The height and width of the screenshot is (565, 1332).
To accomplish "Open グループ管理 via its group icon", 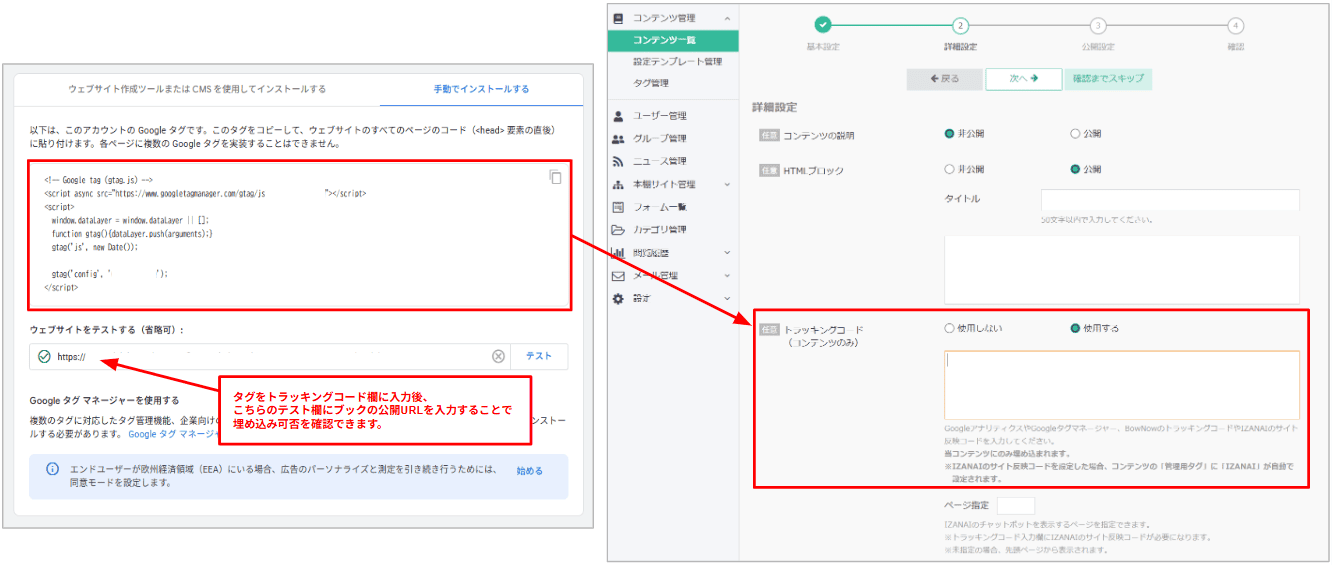I will click(618, 139).
